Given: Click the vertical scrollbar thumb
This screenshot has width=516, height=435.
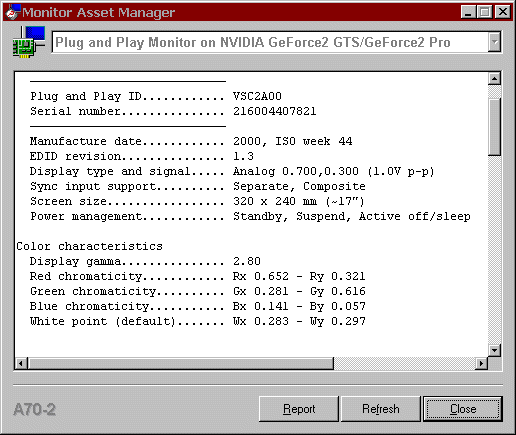Looking at the screenshot, I should coord(494,127).
